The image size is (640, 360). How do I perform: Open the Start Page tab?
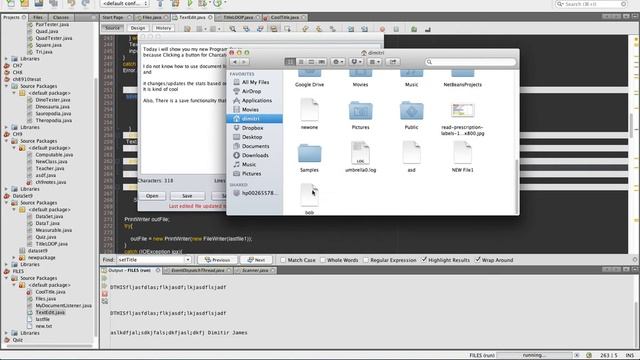[x=113, y=18]
